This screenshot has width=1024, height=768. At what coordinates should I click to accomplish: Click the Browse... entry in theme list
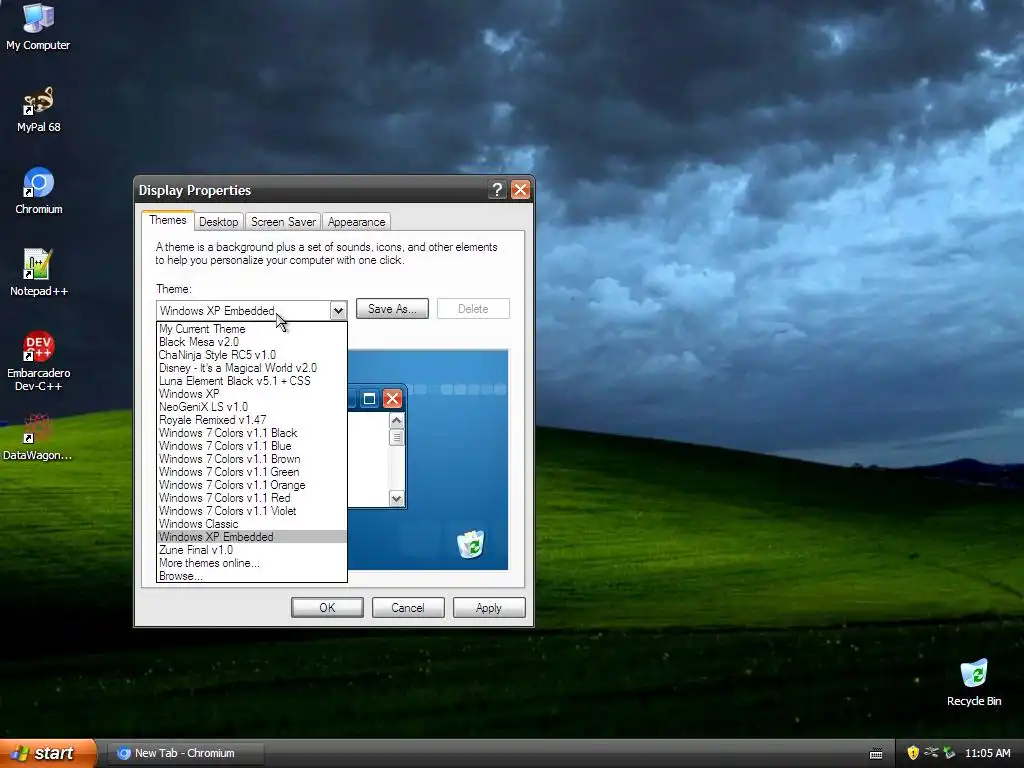(x=251, y=576)
